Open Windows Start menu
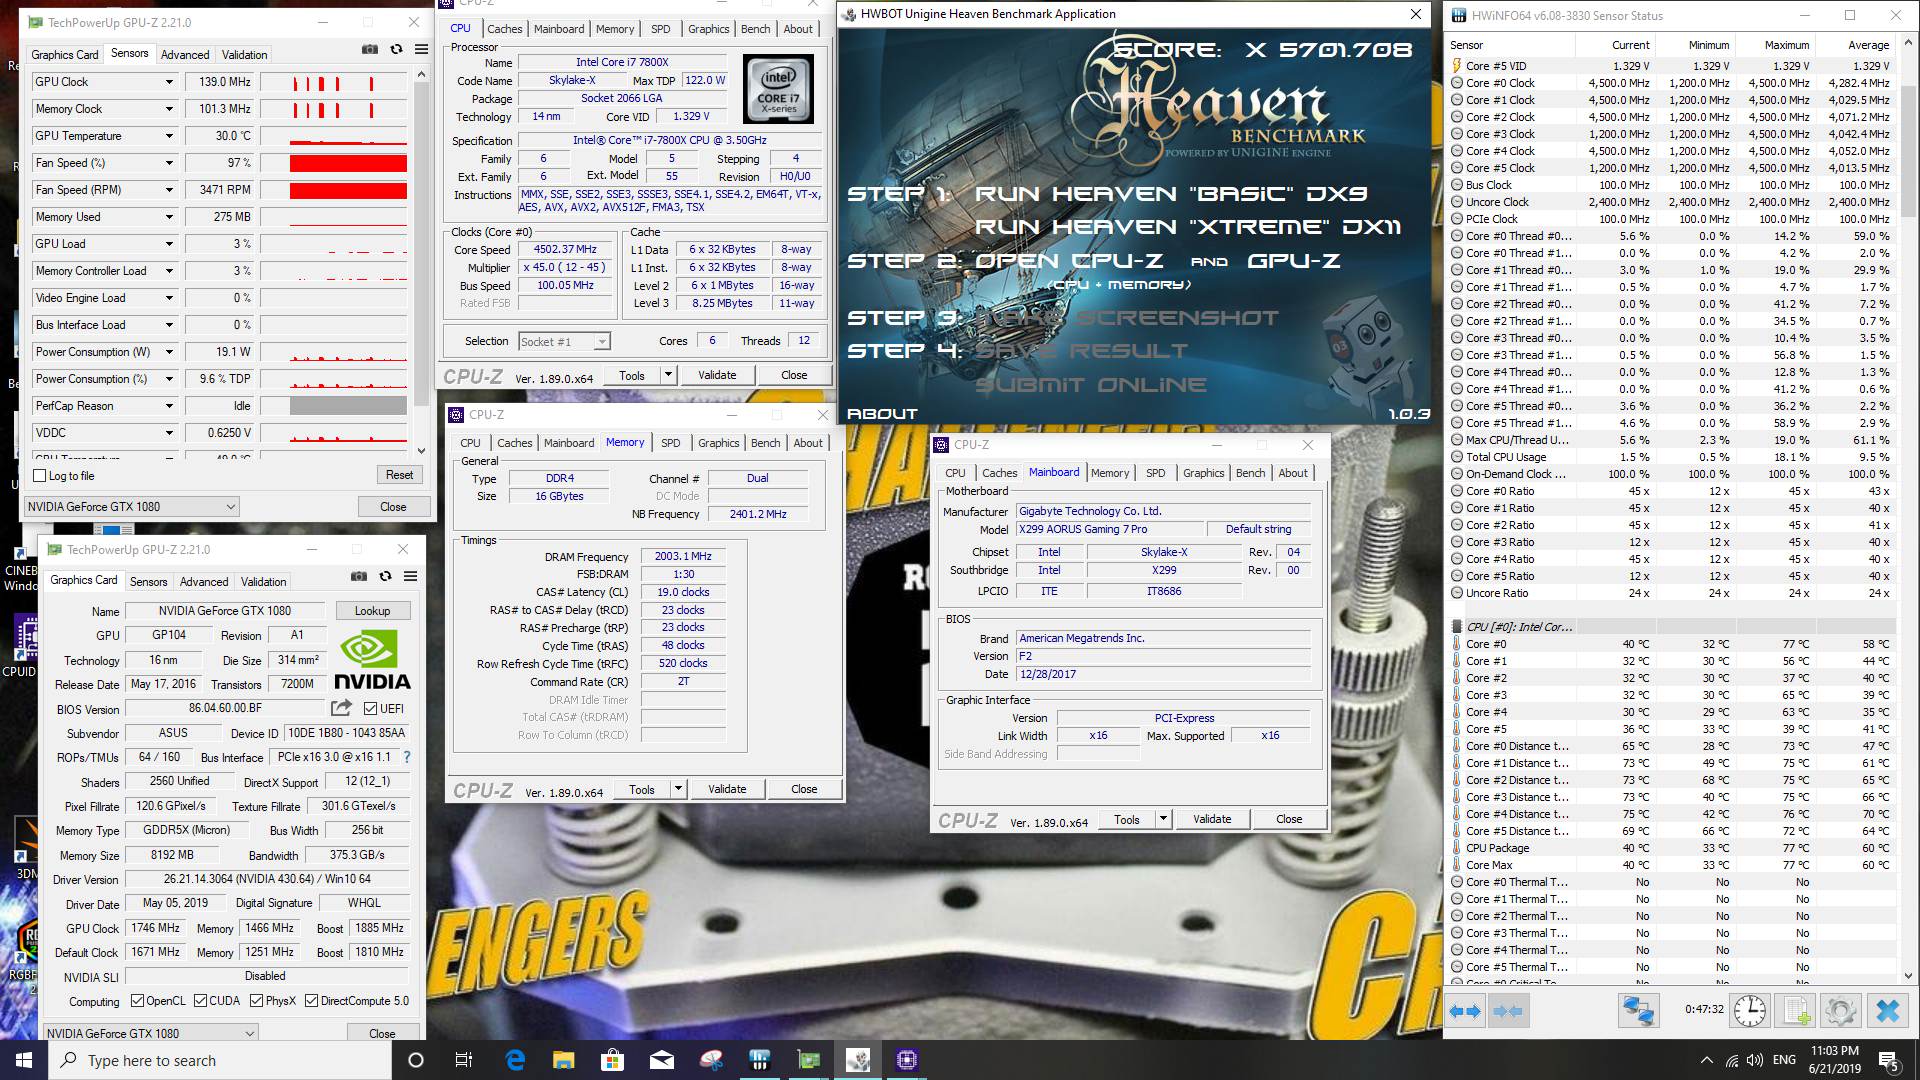The image size is (1920, 1080). point(24,1060)
